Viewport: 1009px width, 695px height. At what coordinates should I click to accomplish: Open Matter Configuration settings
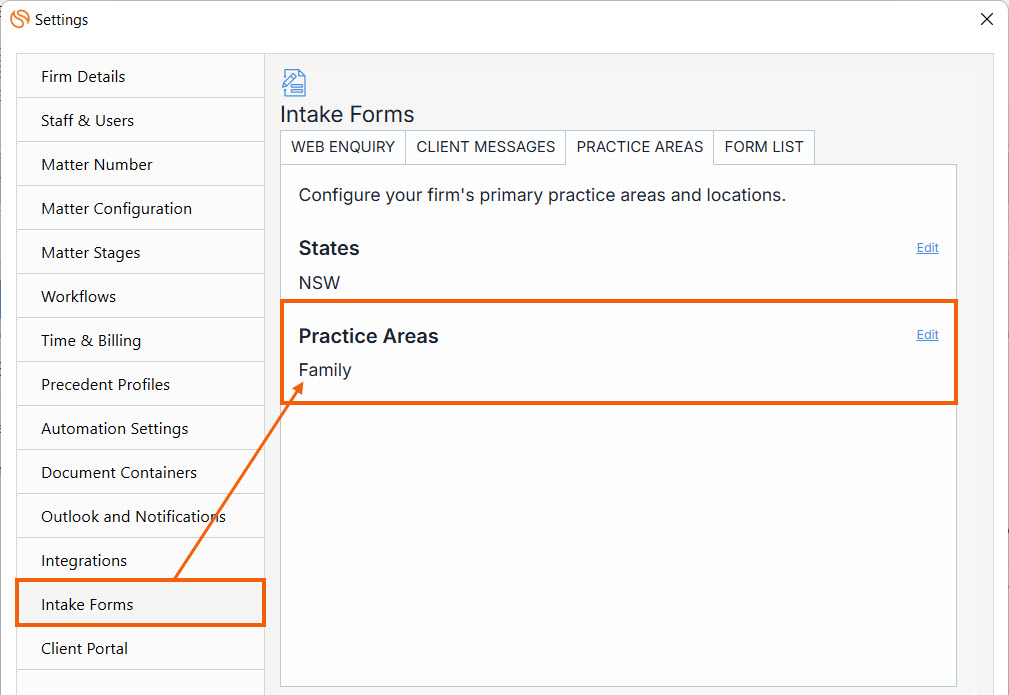pos(140,208)
